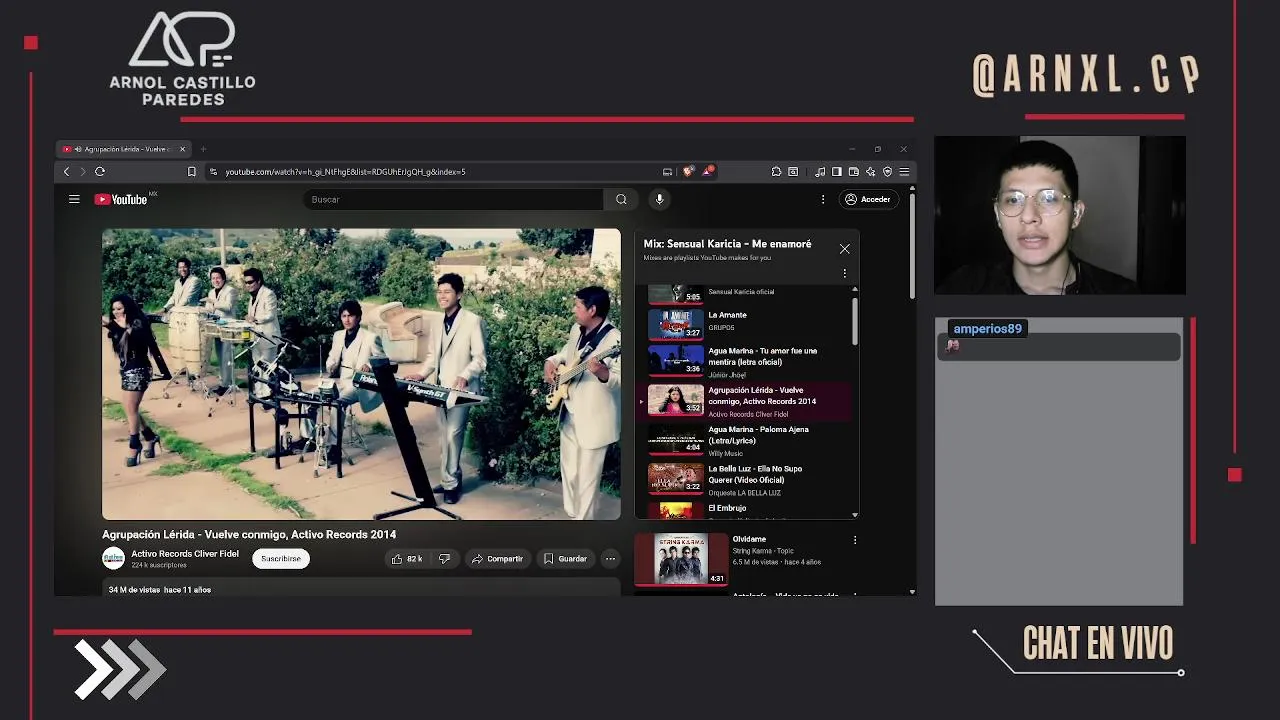The height and width of the screenshot is (720, 1280).
Task: Click the Buscar search field
Action: coord(453,199)
